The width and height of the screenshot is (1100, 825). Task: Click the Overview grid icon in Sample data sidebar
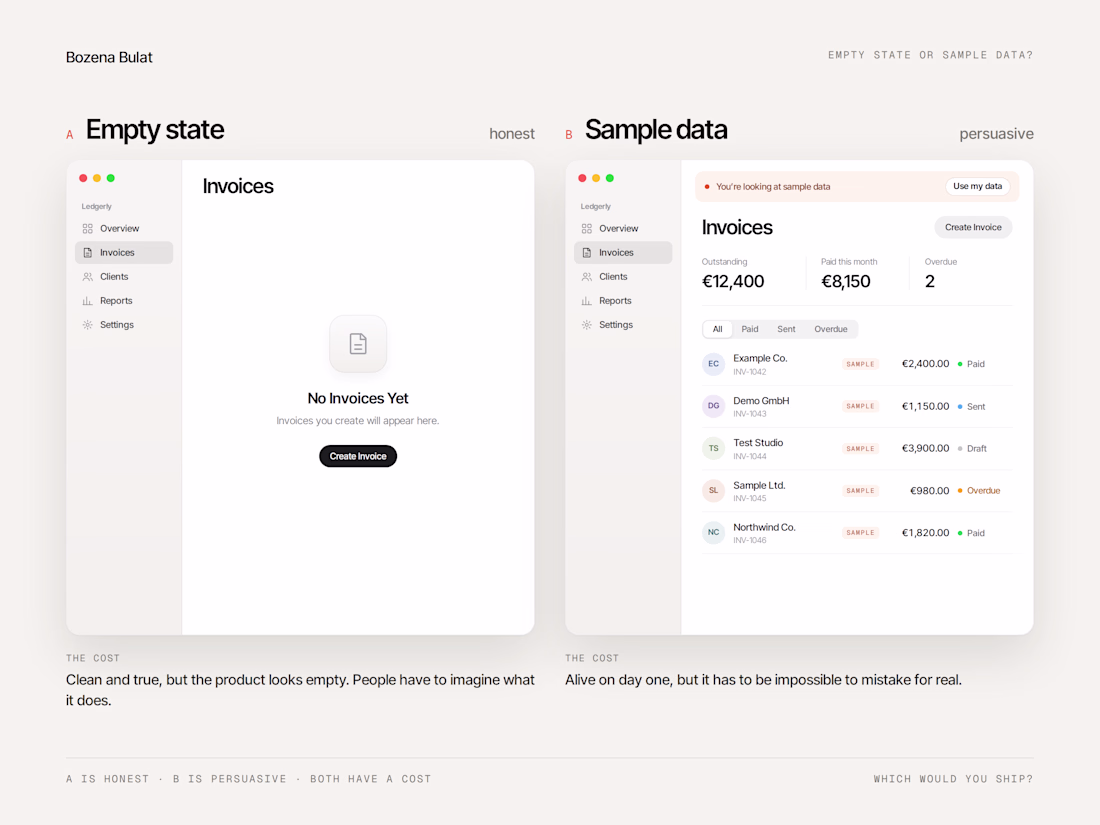tap(587, 229)
